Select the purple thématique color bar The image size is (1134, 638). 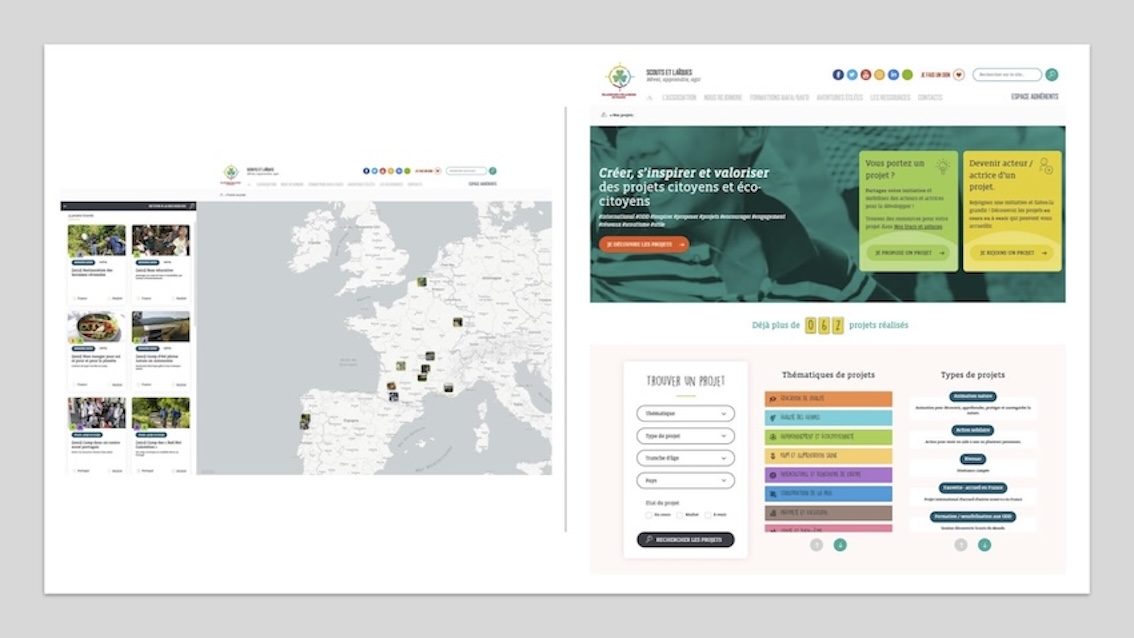(828, 475)
